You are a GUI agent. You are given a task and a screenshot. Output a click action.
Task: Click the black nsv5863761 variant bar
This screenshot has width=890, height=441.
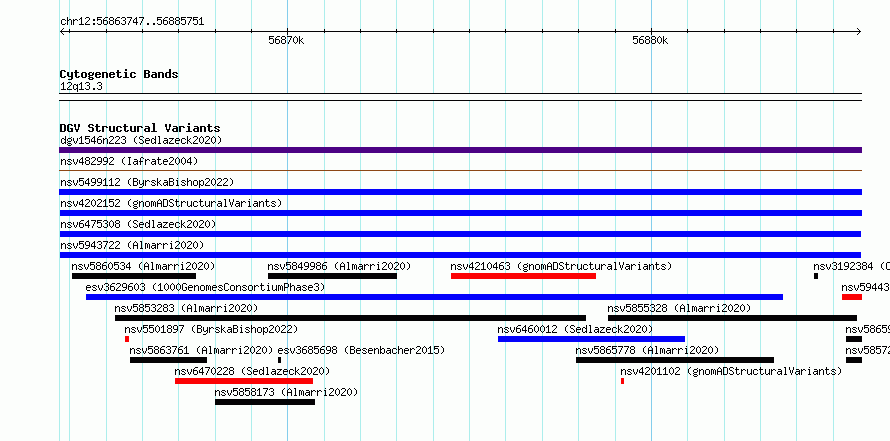(169, 360)
